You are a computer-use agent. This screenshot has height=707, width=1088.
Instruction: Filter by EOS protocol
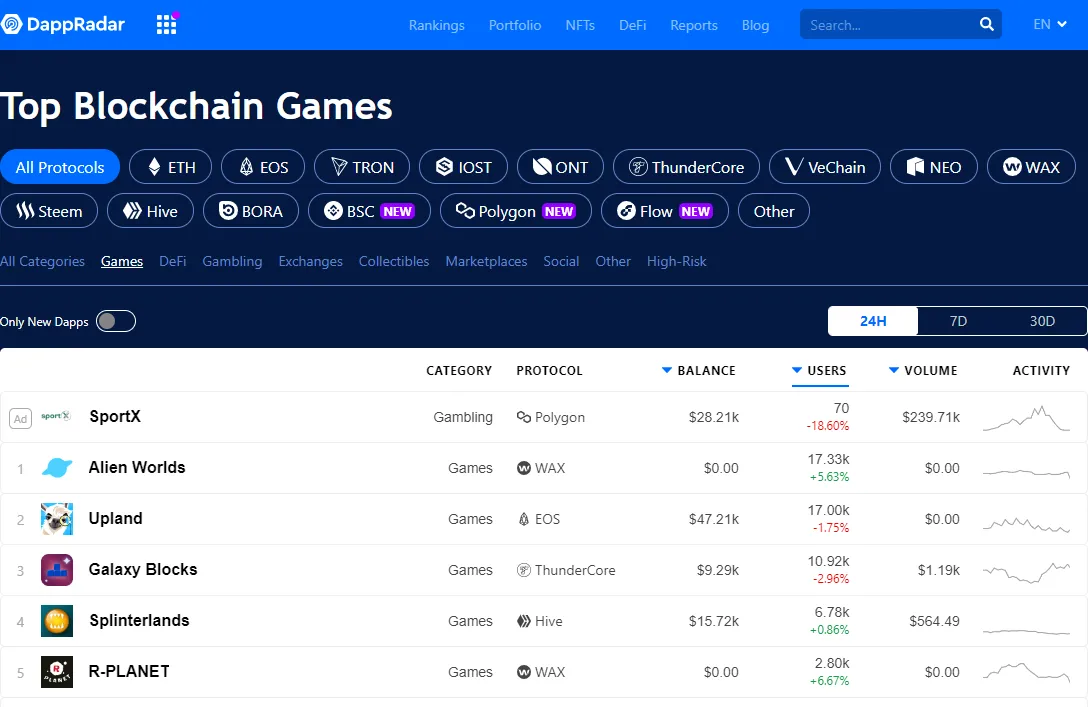coord(263,167)
